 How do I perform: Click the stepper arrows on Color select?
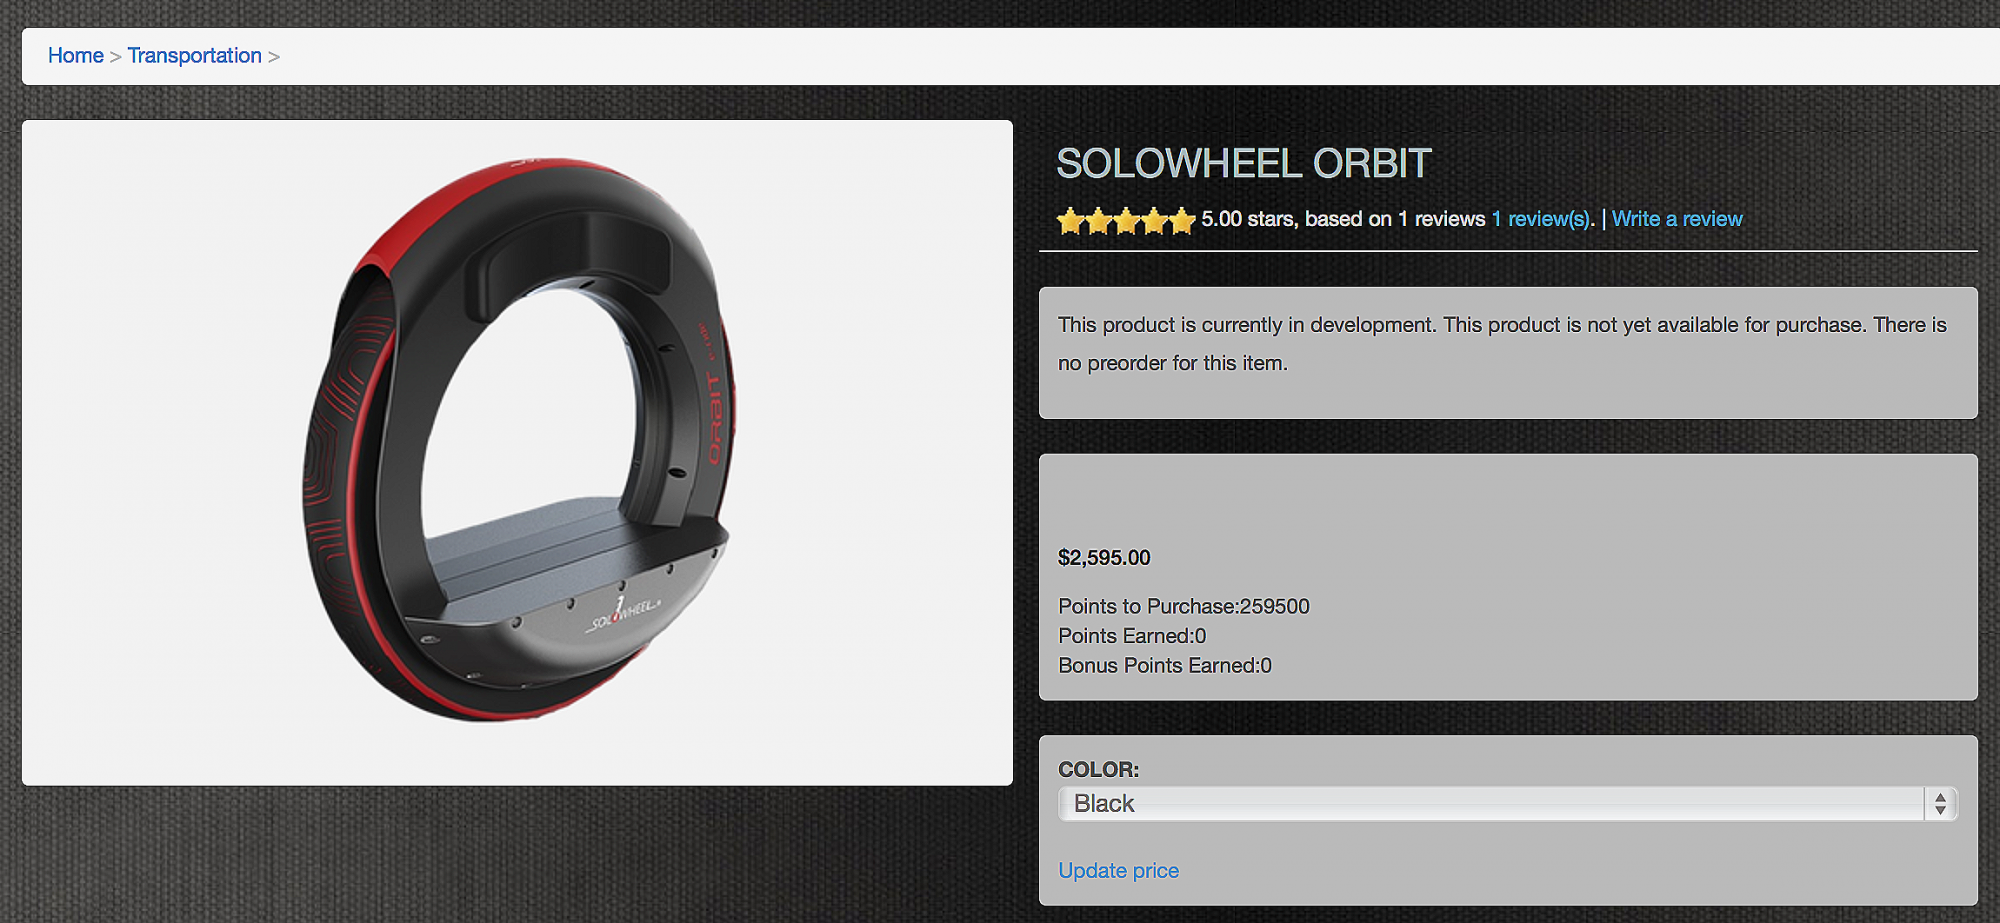pos(1940,804)
